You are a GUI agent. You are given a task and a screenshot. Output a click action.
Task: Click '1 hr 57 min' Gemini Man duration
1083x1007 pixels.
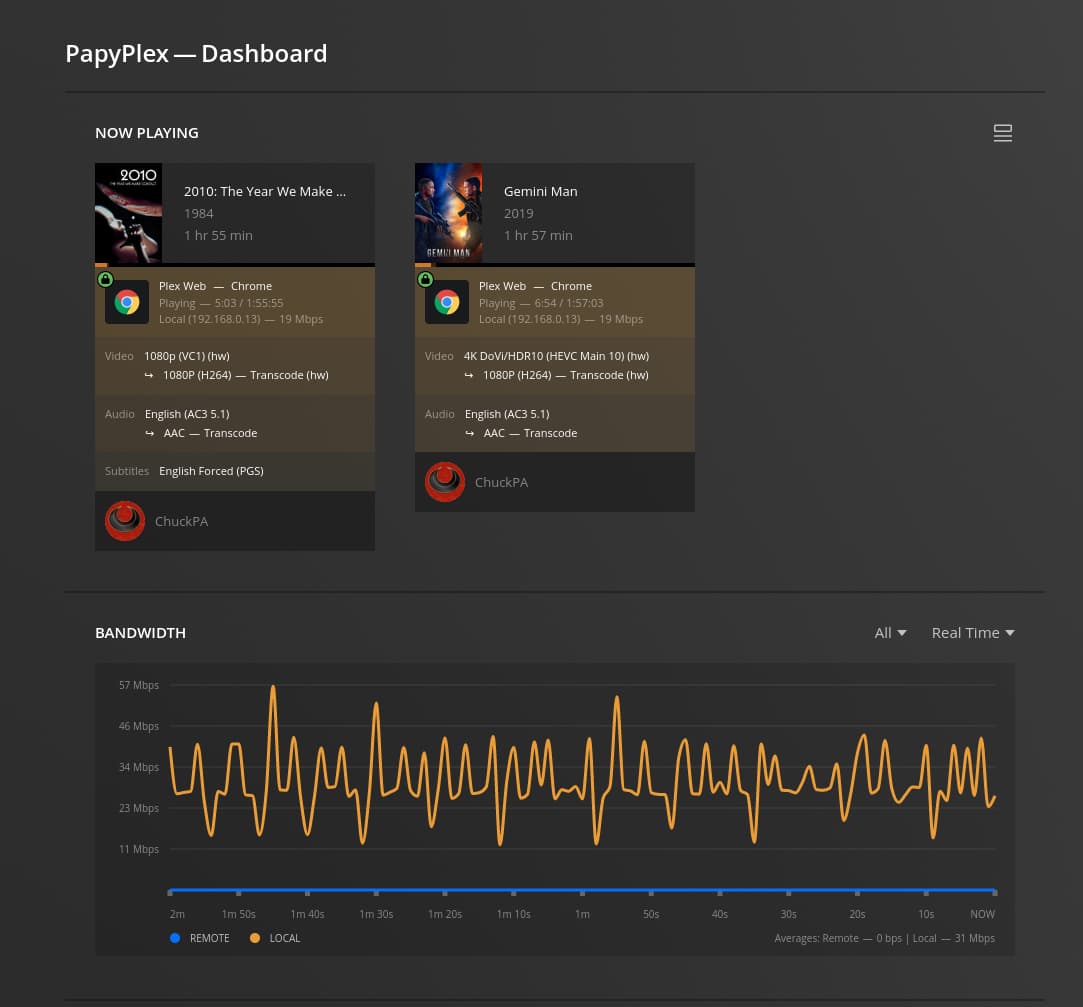(538, 236)
